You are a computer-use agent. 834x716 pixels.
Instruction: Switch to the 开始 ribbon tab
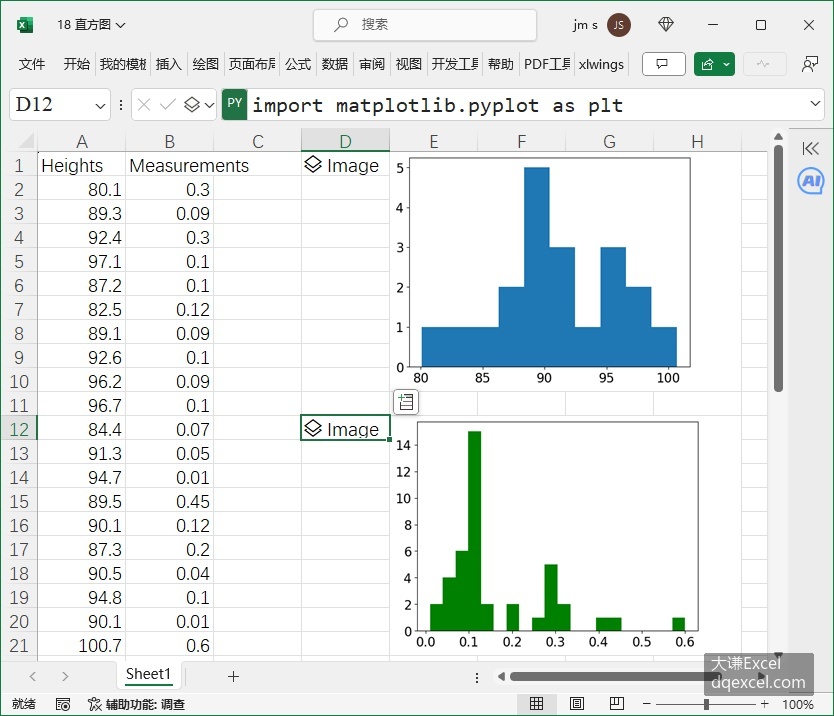[x=77, y=64]
